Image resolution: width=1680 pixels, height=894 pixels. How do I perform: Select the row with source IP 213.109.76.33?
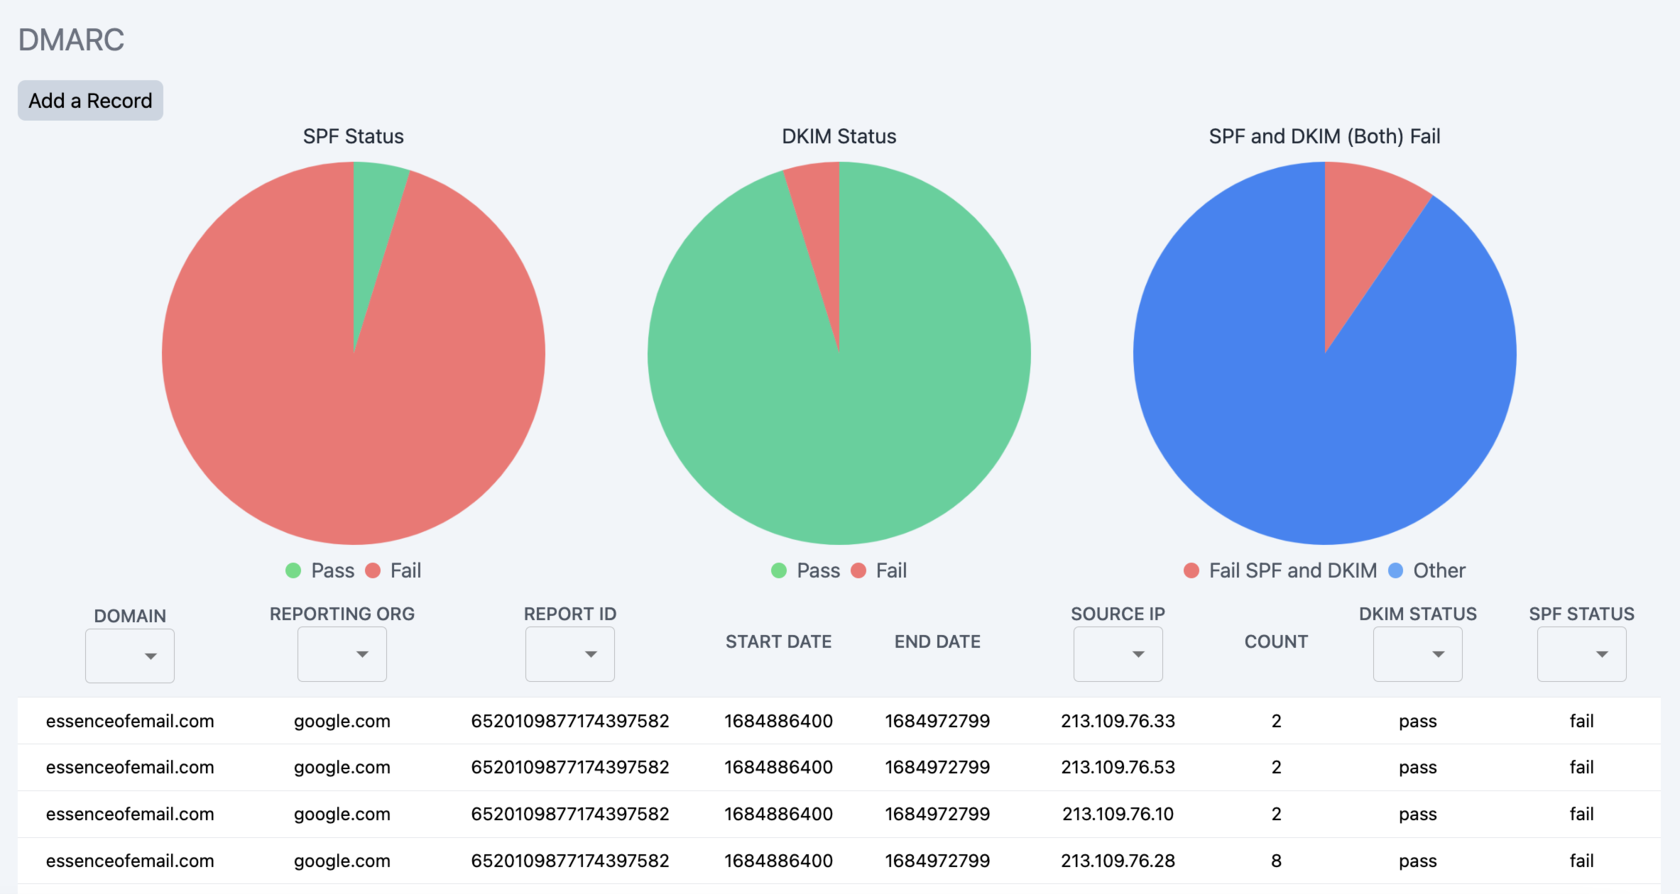[1117, 721]
